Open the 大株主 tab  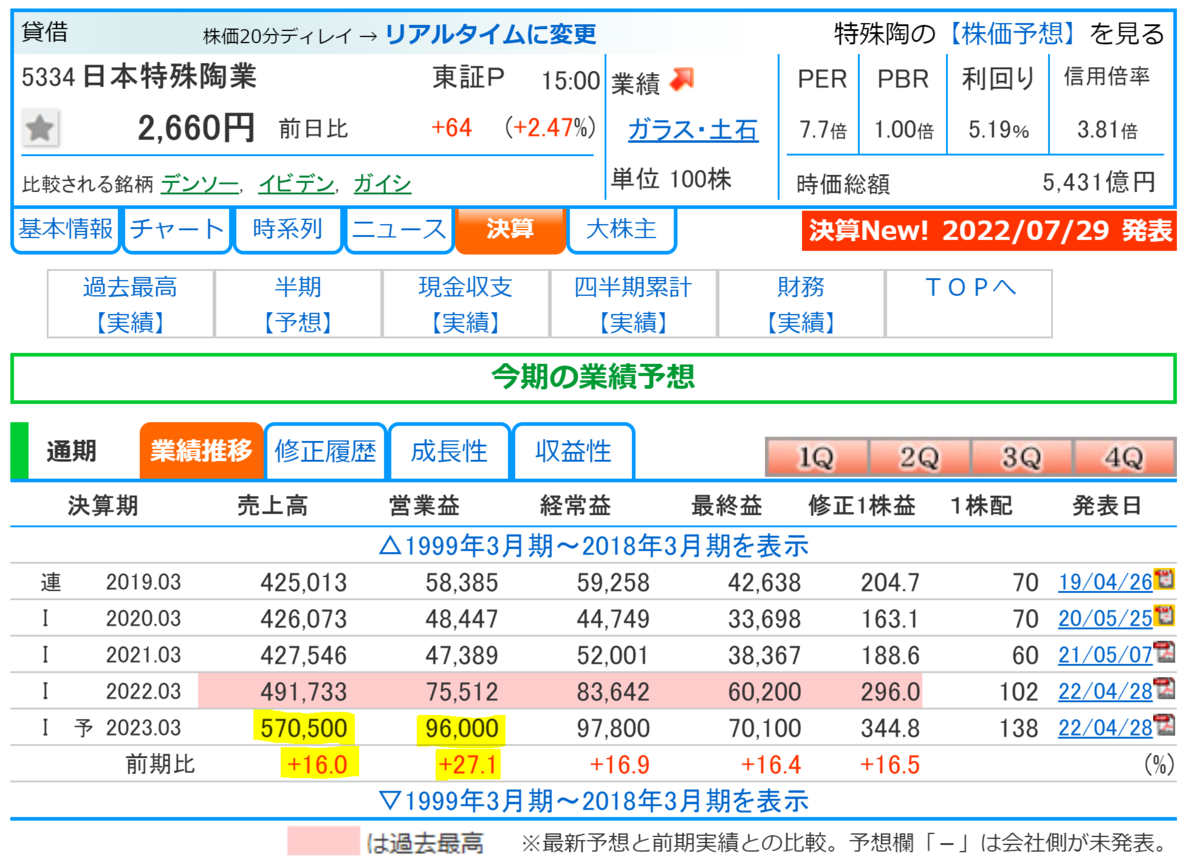tap(621, 230)
